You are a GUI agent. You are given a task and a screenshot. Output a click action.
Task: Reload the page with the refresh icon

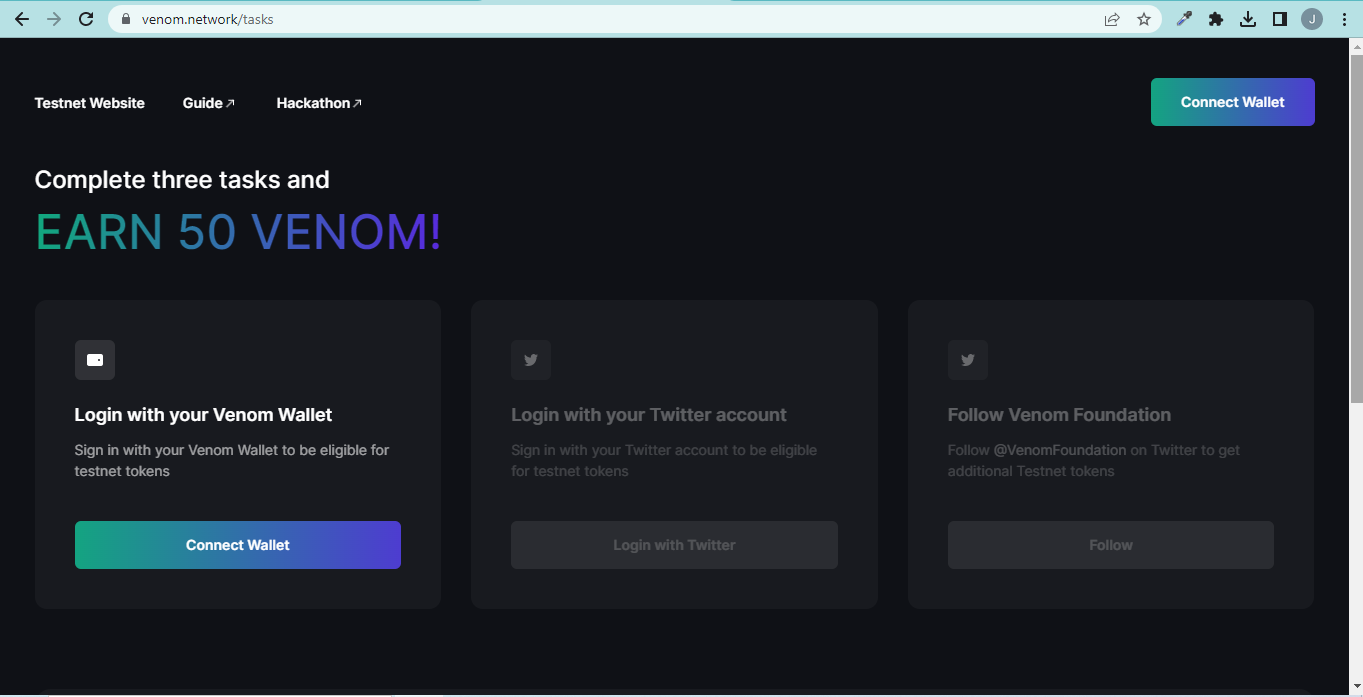[x=86, y=19]
